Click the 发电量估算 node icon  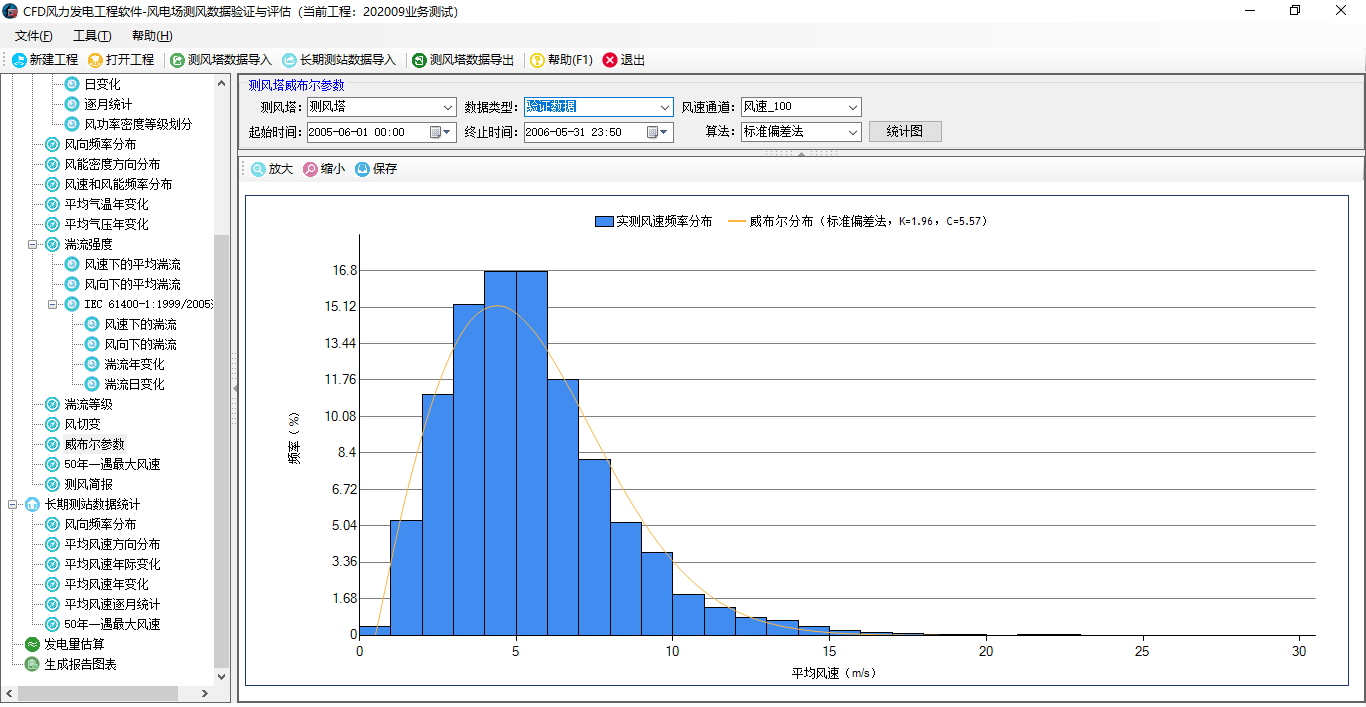coord(32,644)
